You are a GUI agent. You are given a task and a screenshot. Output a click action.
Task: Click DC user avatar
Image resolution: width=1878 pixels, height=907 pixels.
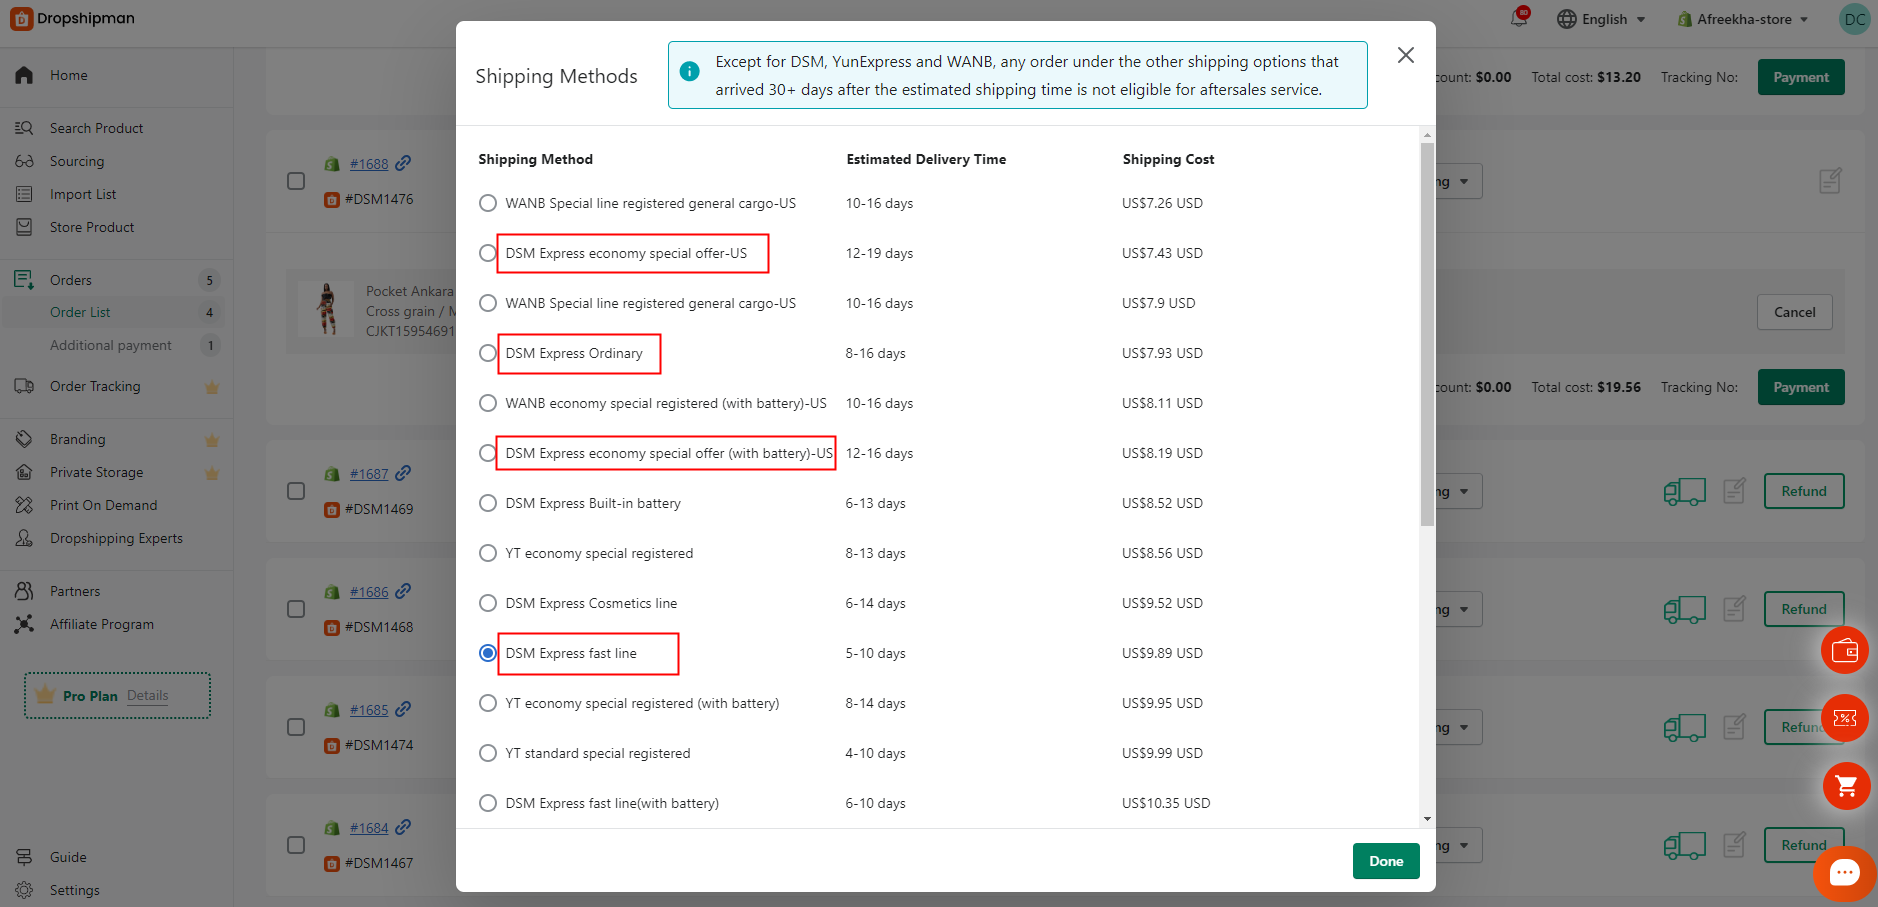coord(1855,19)
